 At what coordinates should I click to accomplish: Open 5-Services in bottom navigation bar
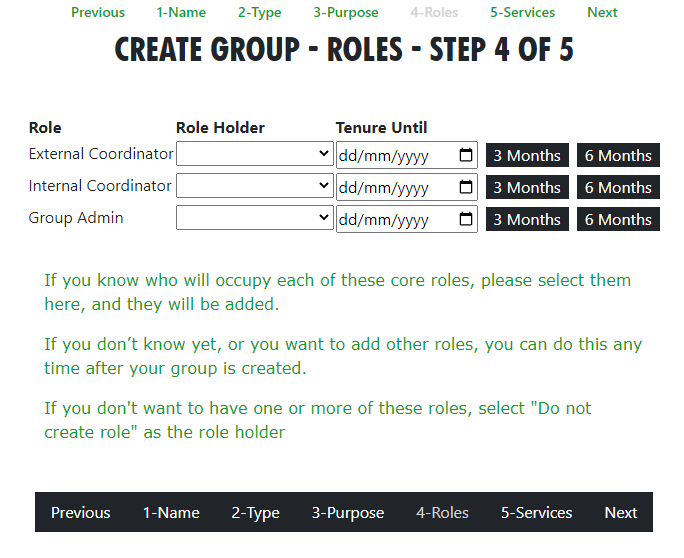[x=536, y=512]
